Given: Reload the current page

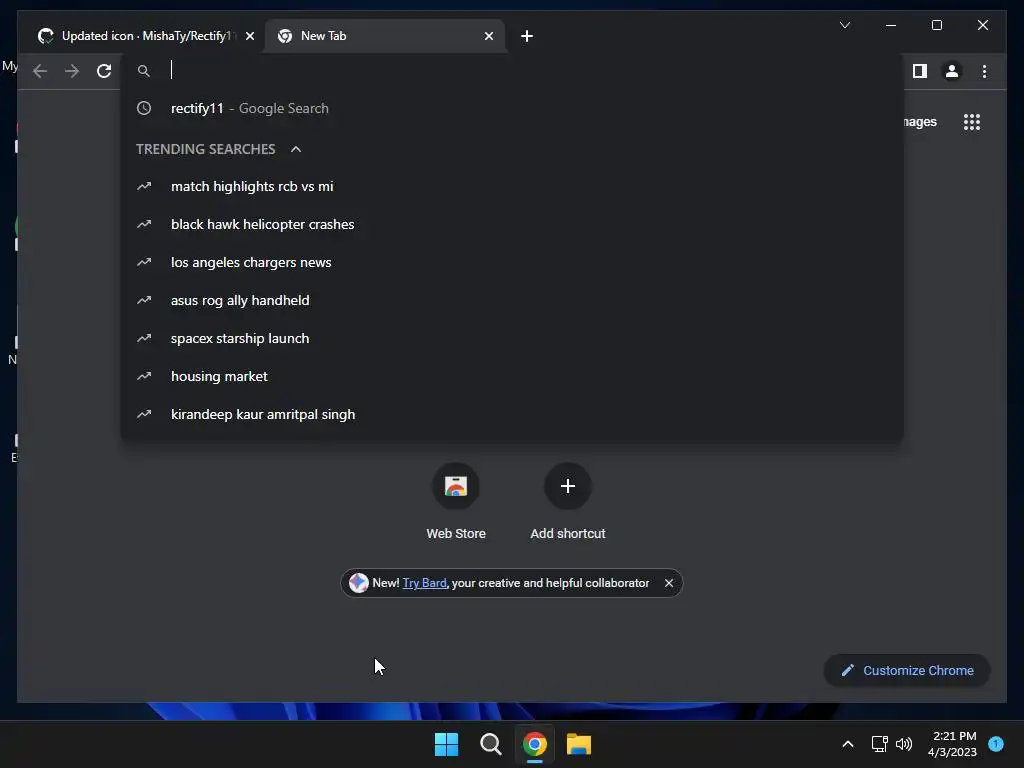Looking at the screenshot, I should [104, 71].
